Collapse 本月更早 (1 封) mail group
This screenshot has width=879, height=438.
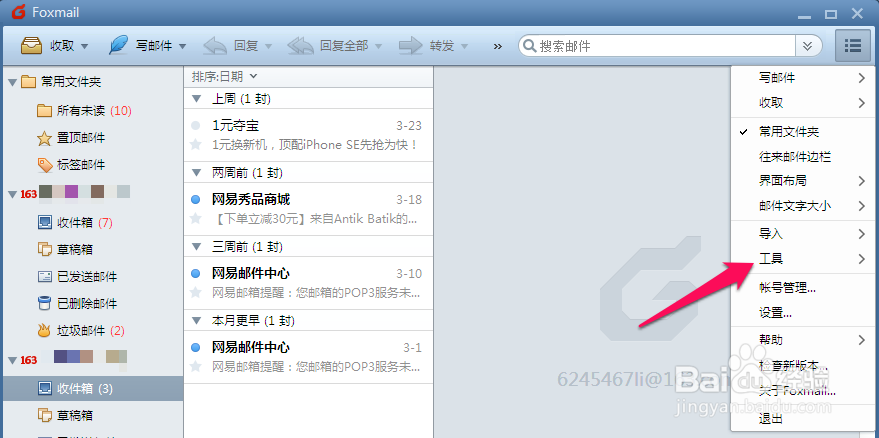196,320
